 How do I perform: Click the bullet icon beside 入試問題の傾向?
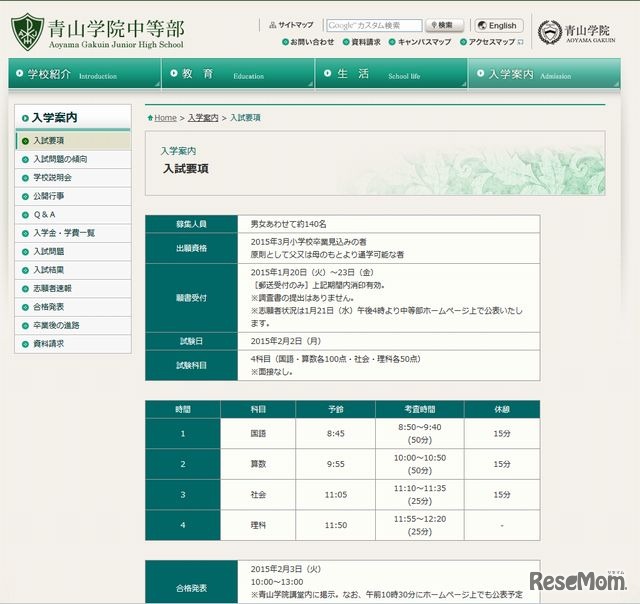[25, 159]
